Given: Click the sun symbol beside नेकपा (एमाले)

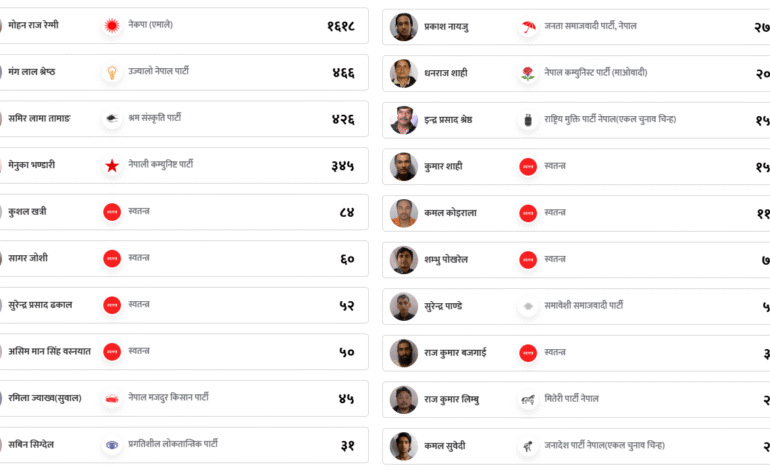Looking at the screenshot, I should [112, 25].
